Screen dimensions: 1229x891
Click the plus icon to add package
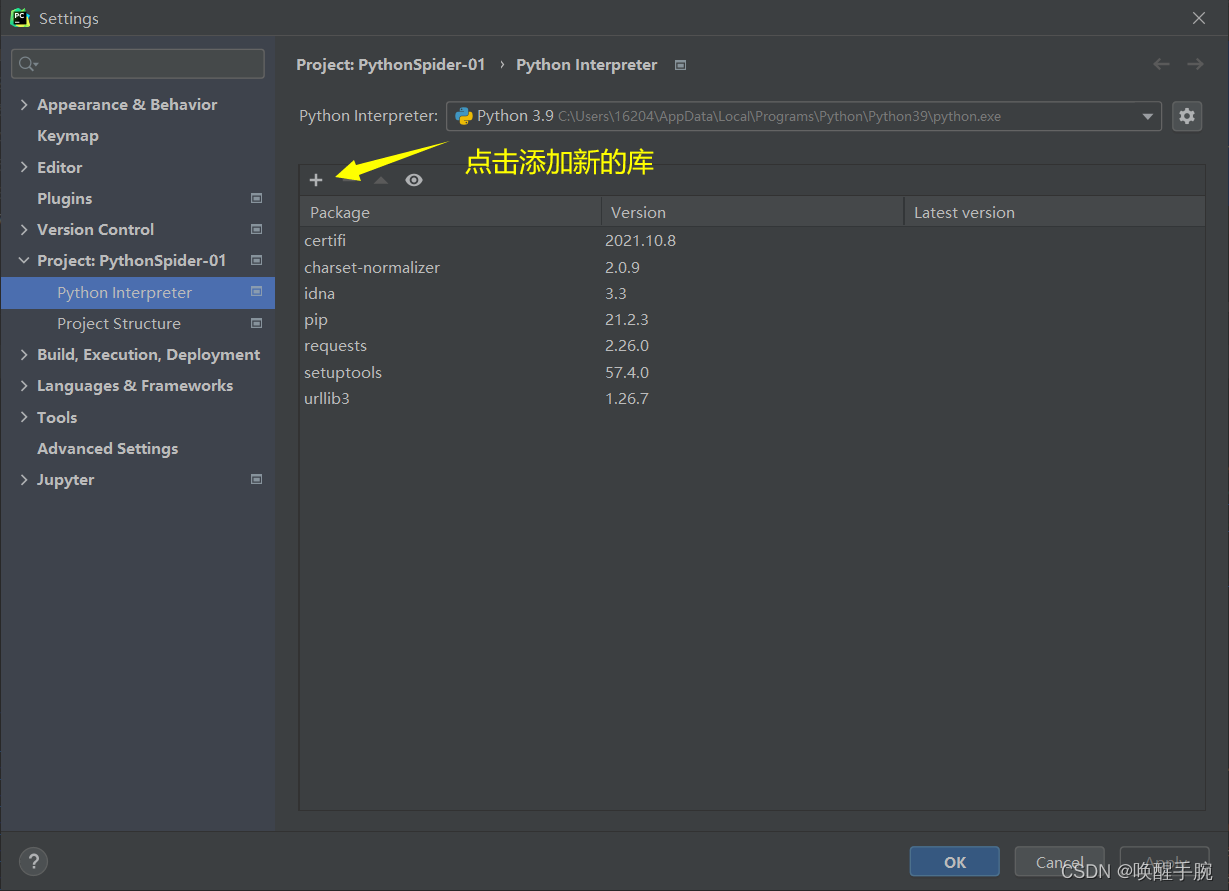pyautogui.click(x=316, y=180)
